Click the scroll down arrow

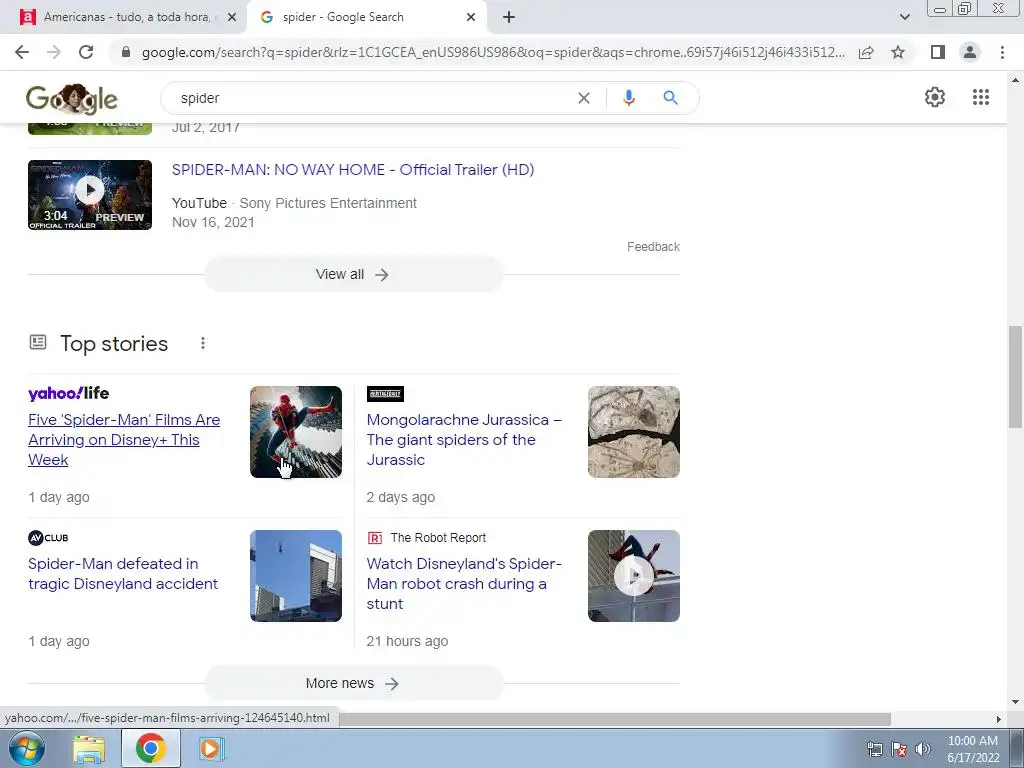(x=1015, y=703)
